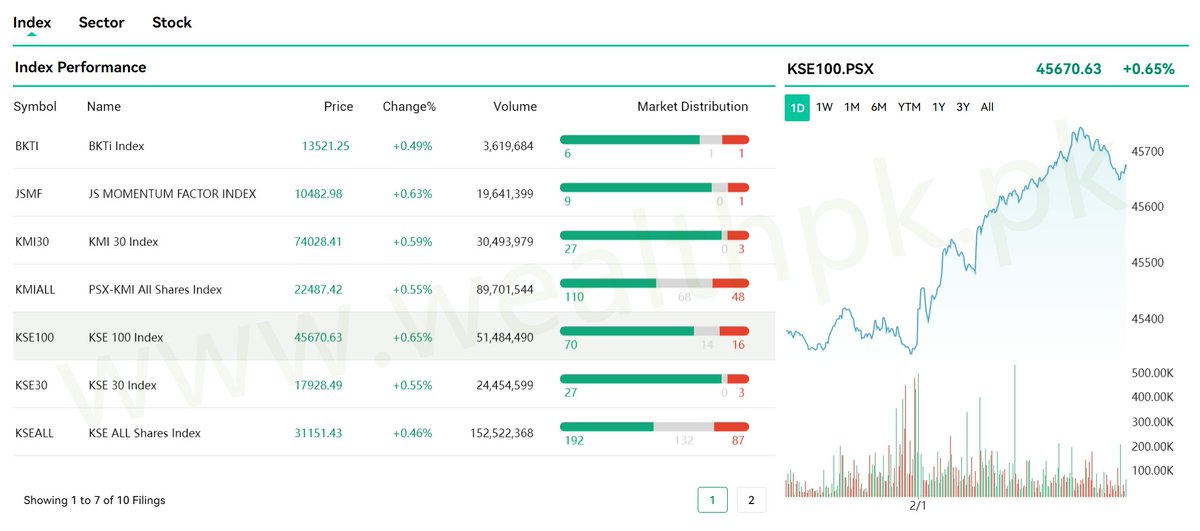1200x531 pixels.
Task: Click the Showing 1 to 7 filings text
Action: [x=94, y=500]
